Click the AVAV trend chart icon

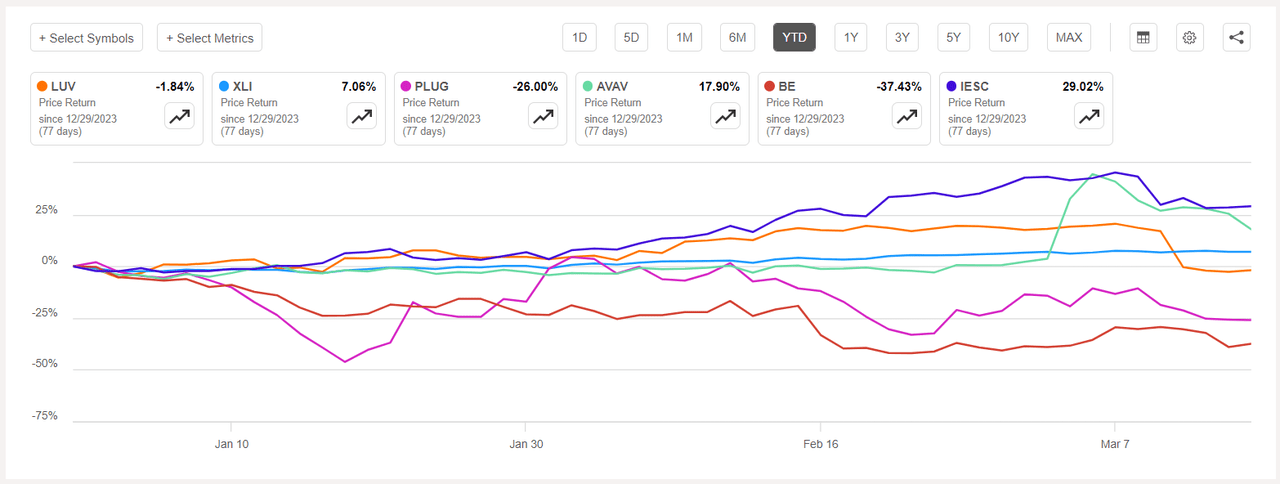click(x=726, y=116)
